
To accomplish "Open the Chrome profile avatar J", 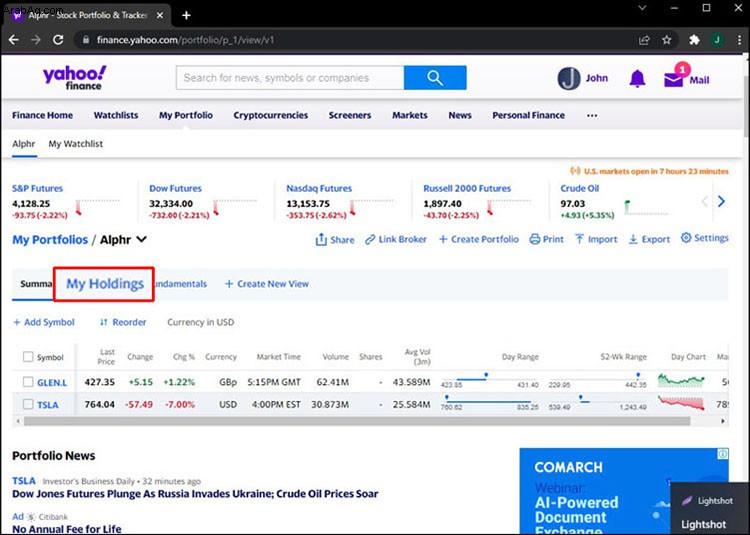I will [x=717, y=40].
